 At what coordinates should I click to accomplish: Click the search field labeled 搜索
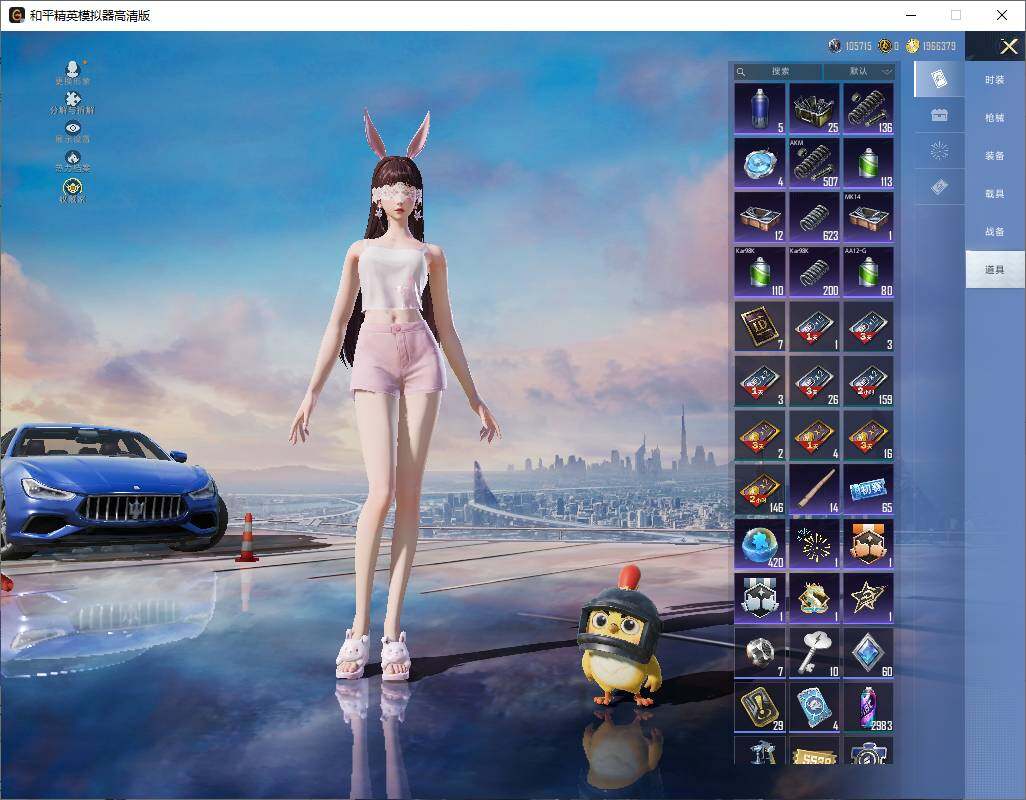coord(778,71)
